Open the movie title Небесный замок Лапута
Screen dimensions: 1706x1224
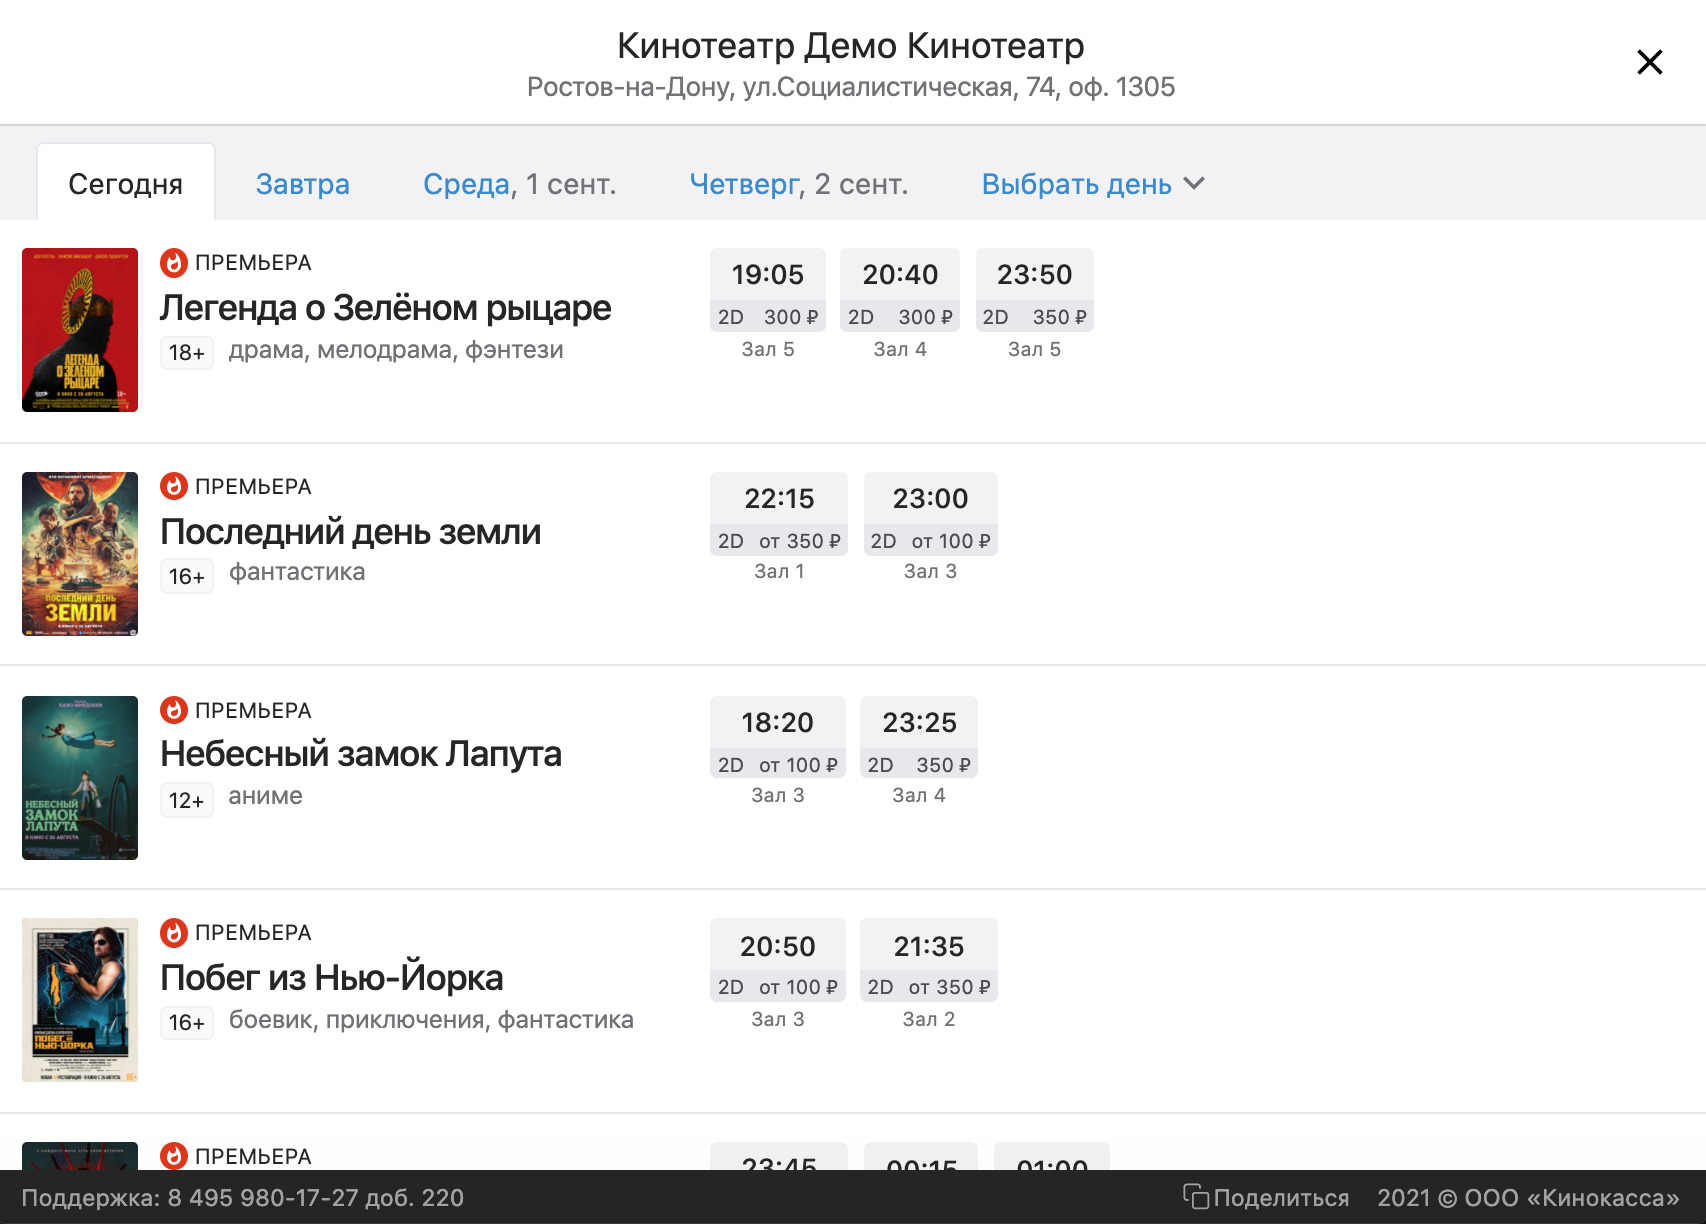coord(361,754)
